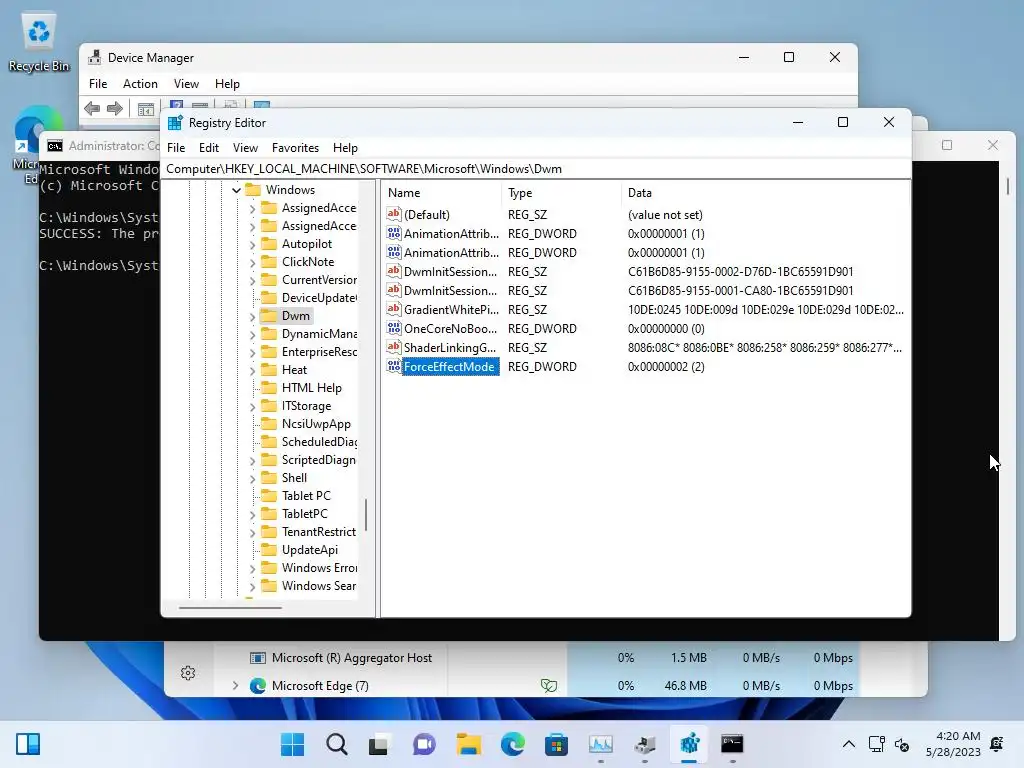Open Device Manager File menu
Screen dimensions: 1024x768
[98, 84]
